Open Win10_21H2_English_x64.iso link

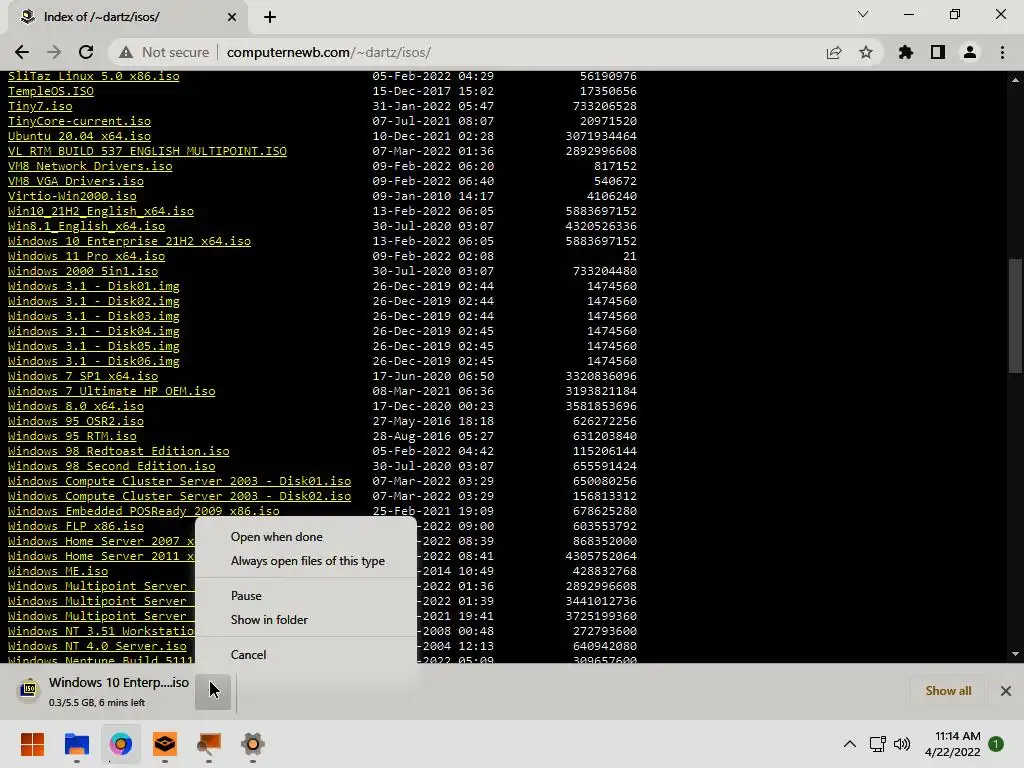(101, 212)
